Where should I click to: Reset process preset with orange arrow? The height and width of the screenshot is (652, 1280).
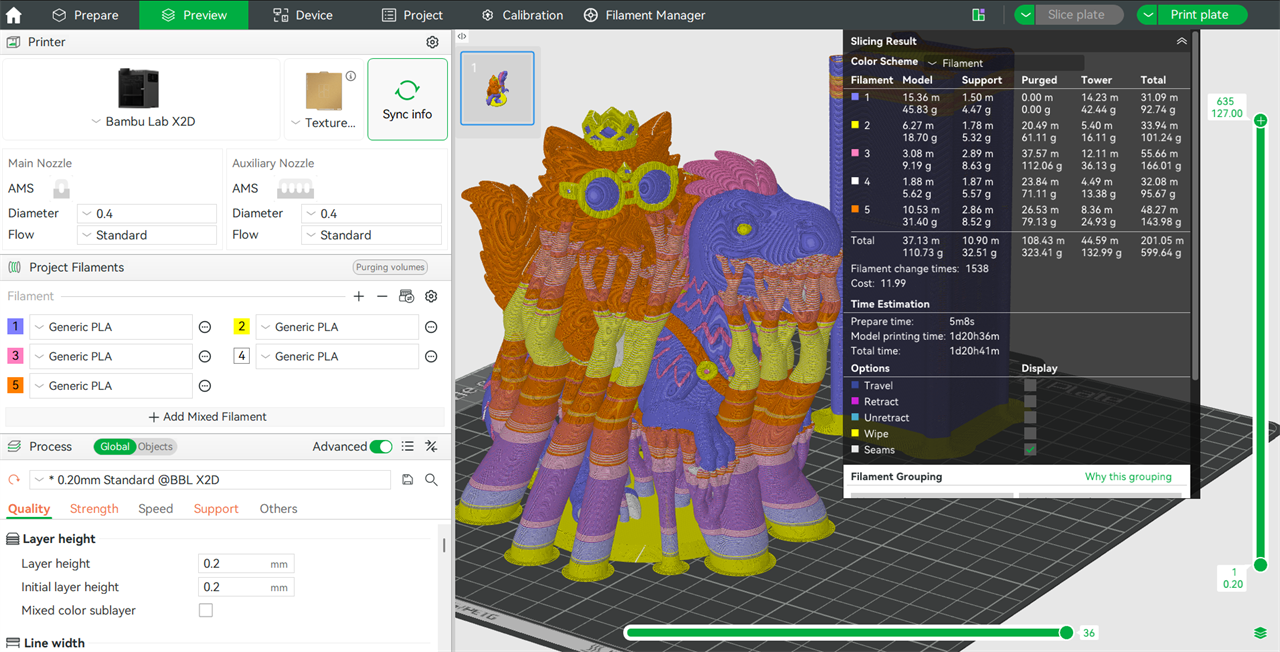click(14, 480)
